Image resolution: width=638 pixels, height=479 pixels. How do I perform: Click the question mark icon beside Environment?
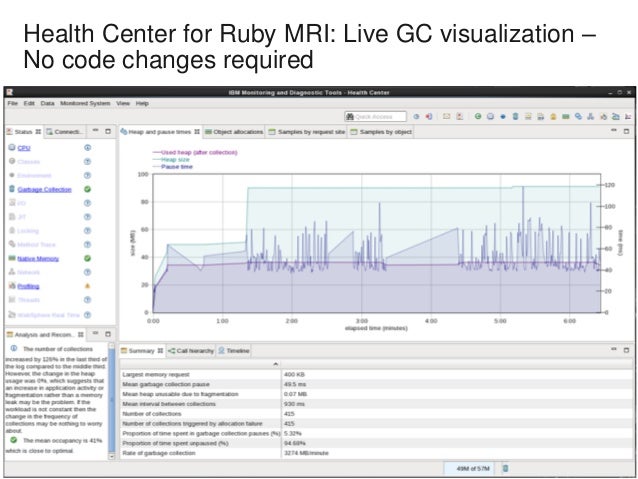(x=87, y=175)
